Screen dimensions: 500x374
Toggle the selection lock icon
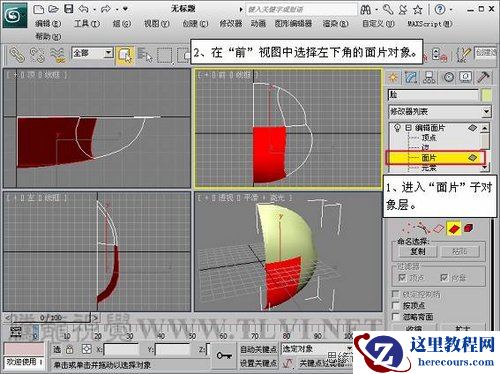(69, 349)
